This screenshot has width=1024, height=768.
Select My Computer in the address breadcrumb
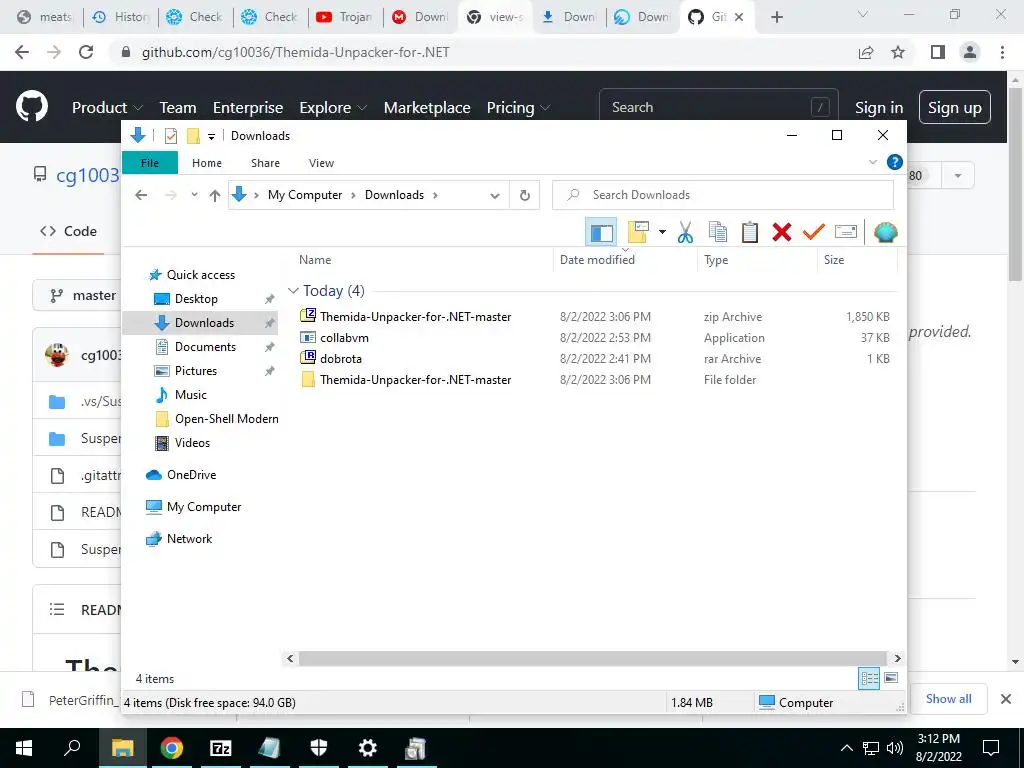(305, 195)
